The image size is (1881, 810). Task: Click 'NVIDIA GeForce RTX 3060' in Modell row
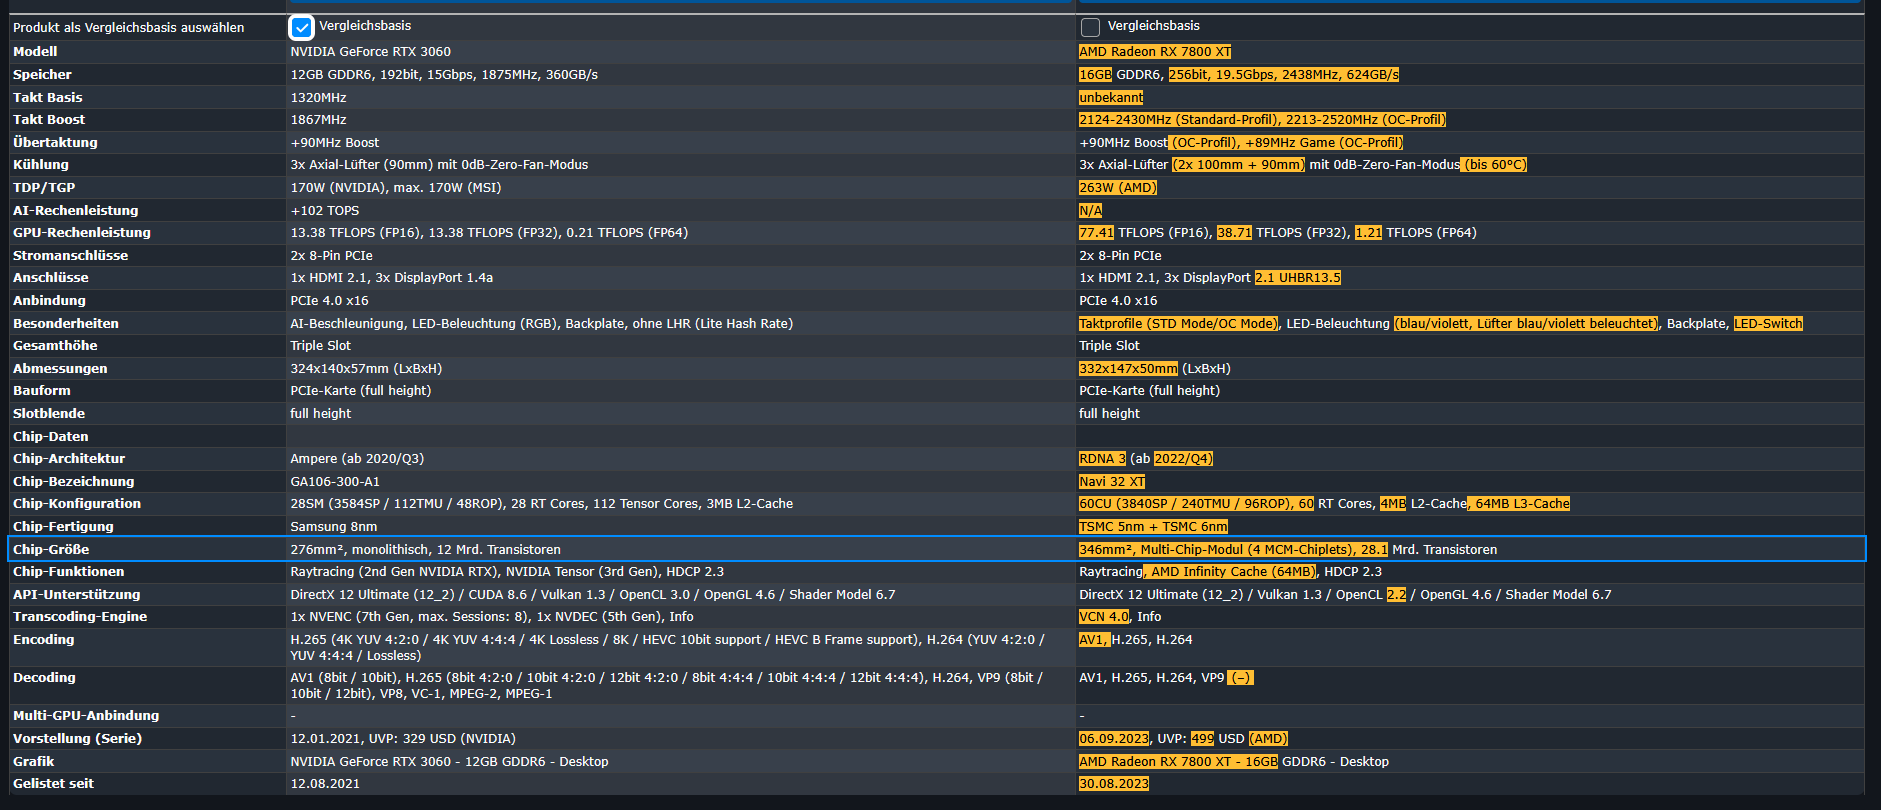click(370, 52)
